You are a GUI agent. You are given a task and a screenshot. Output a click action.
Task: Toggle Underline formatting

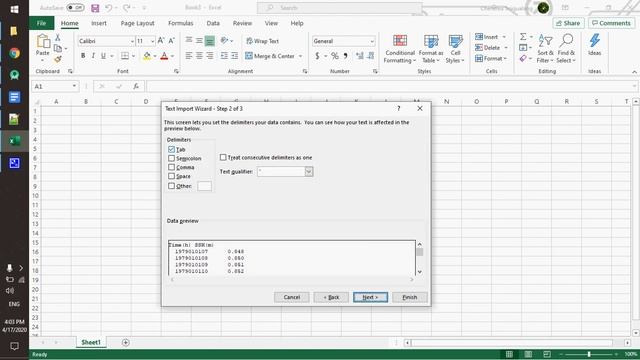(103, 56)
